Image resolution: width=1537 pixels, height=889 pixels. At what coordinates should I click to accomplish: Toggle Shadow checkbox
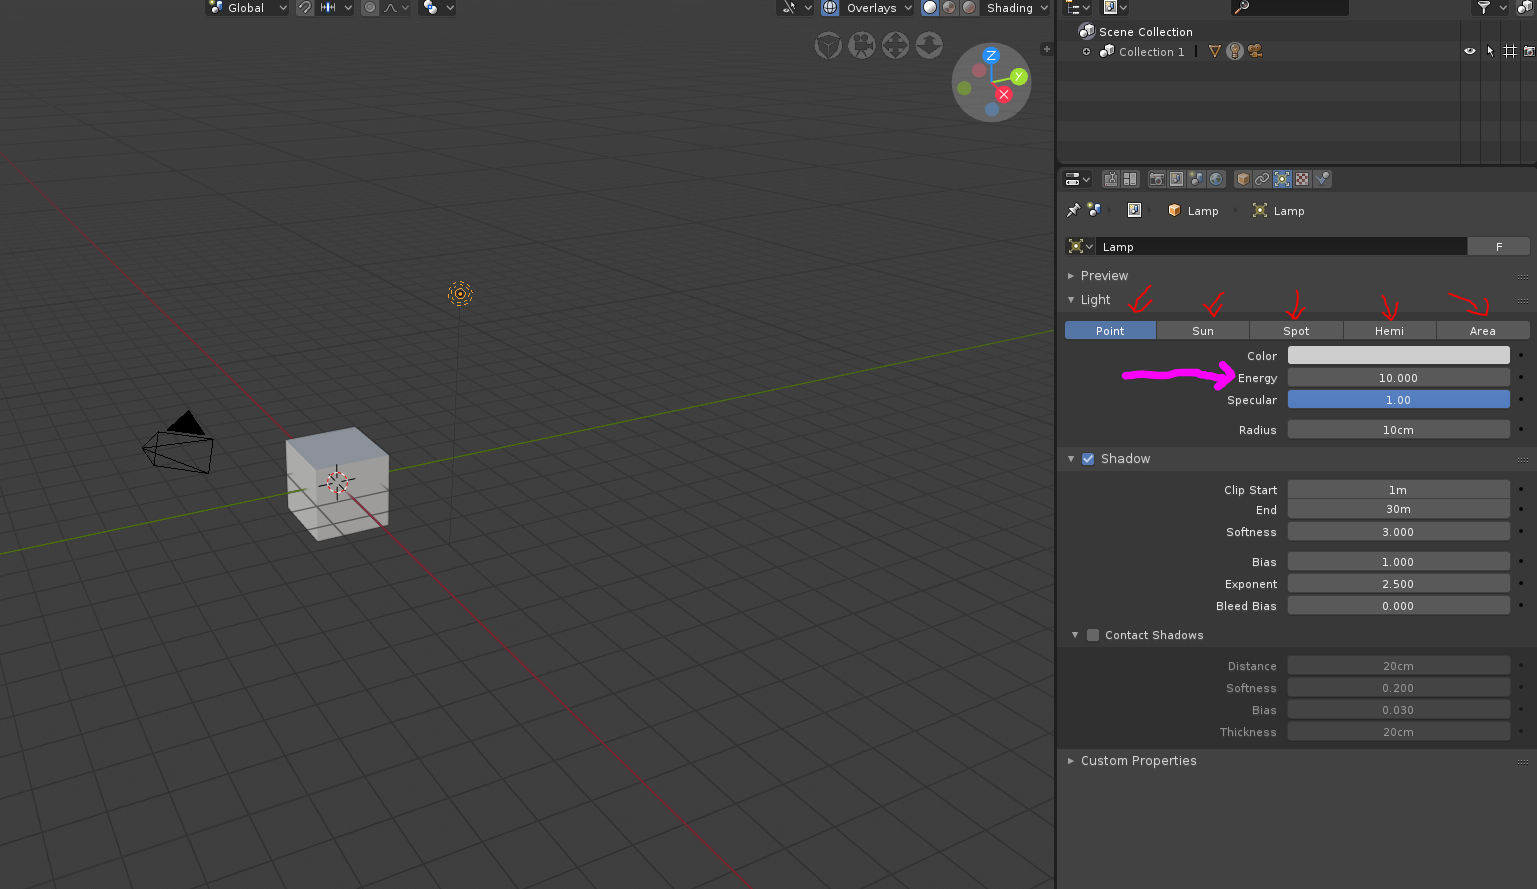click(1088, 459)
